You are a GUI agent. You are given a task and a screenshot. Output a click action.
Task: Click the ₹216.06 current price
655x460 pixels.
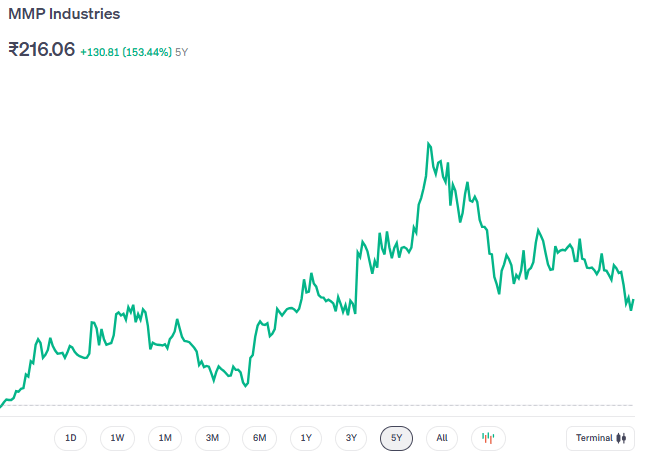click(x=41, y=49)
